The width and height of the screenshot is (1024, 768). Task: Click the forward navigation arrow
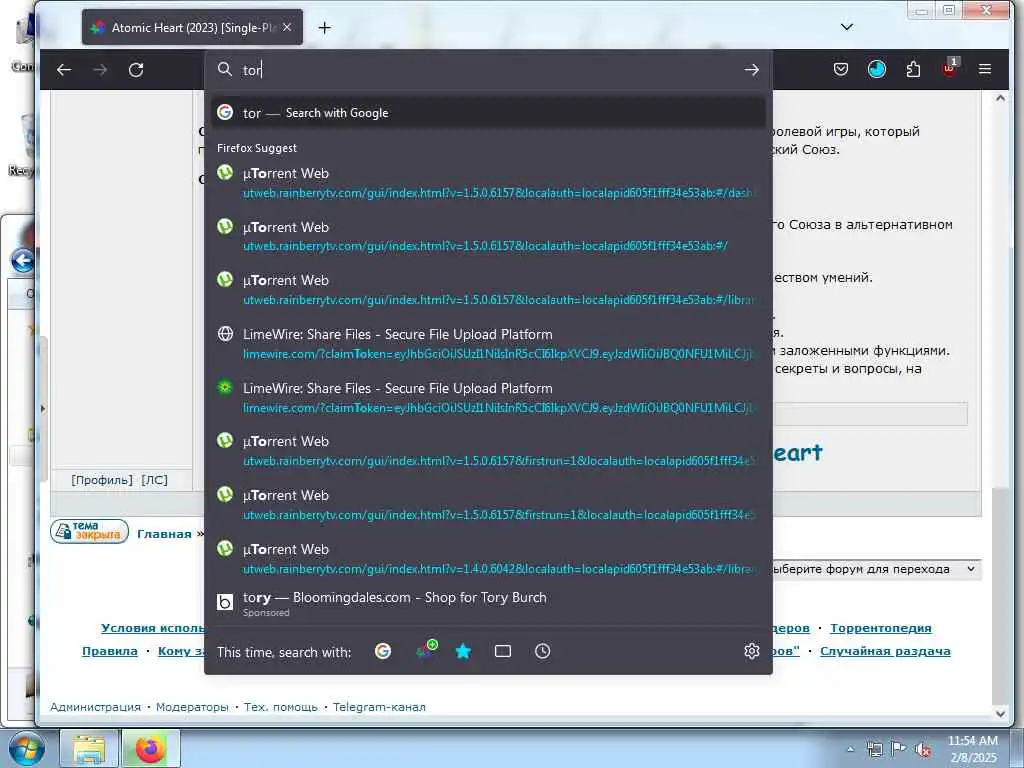100,70
